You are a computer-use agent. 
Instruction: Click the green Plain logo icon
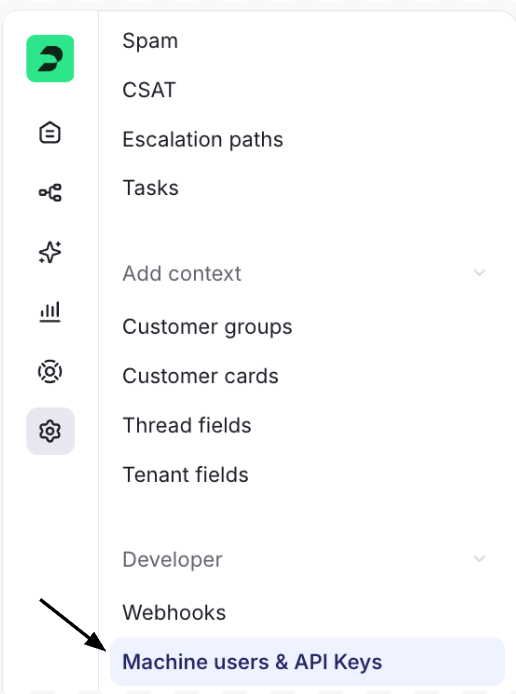coord(50,58)
